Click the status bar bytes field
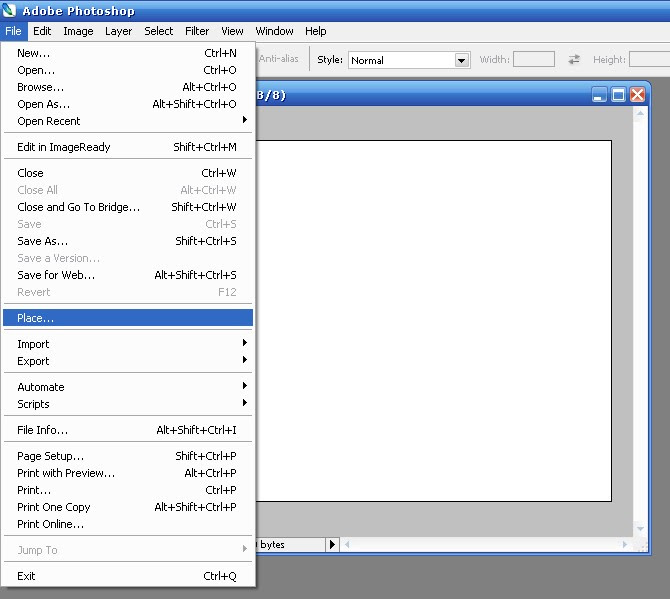The image size is (670, 599). pos(290,545)
